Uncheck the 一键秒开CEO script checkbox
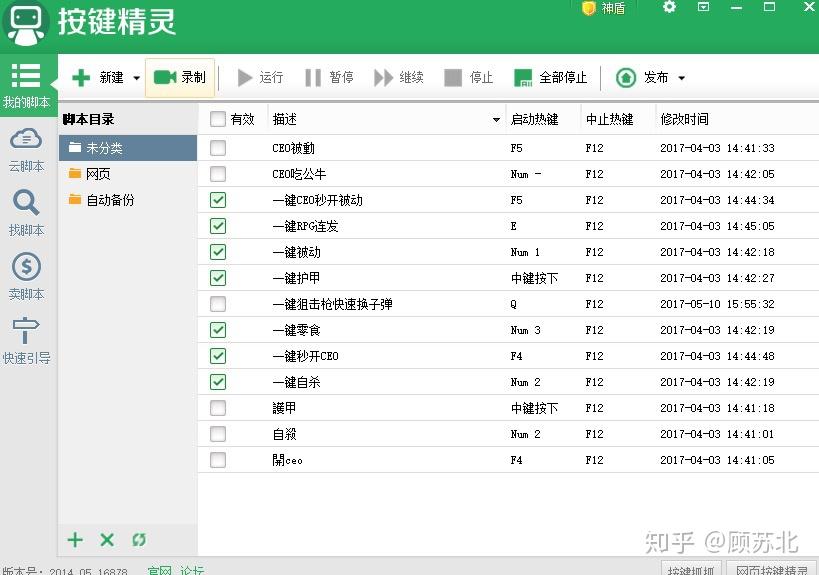This screenshot has height=575, width=819. tap(218, 356)
